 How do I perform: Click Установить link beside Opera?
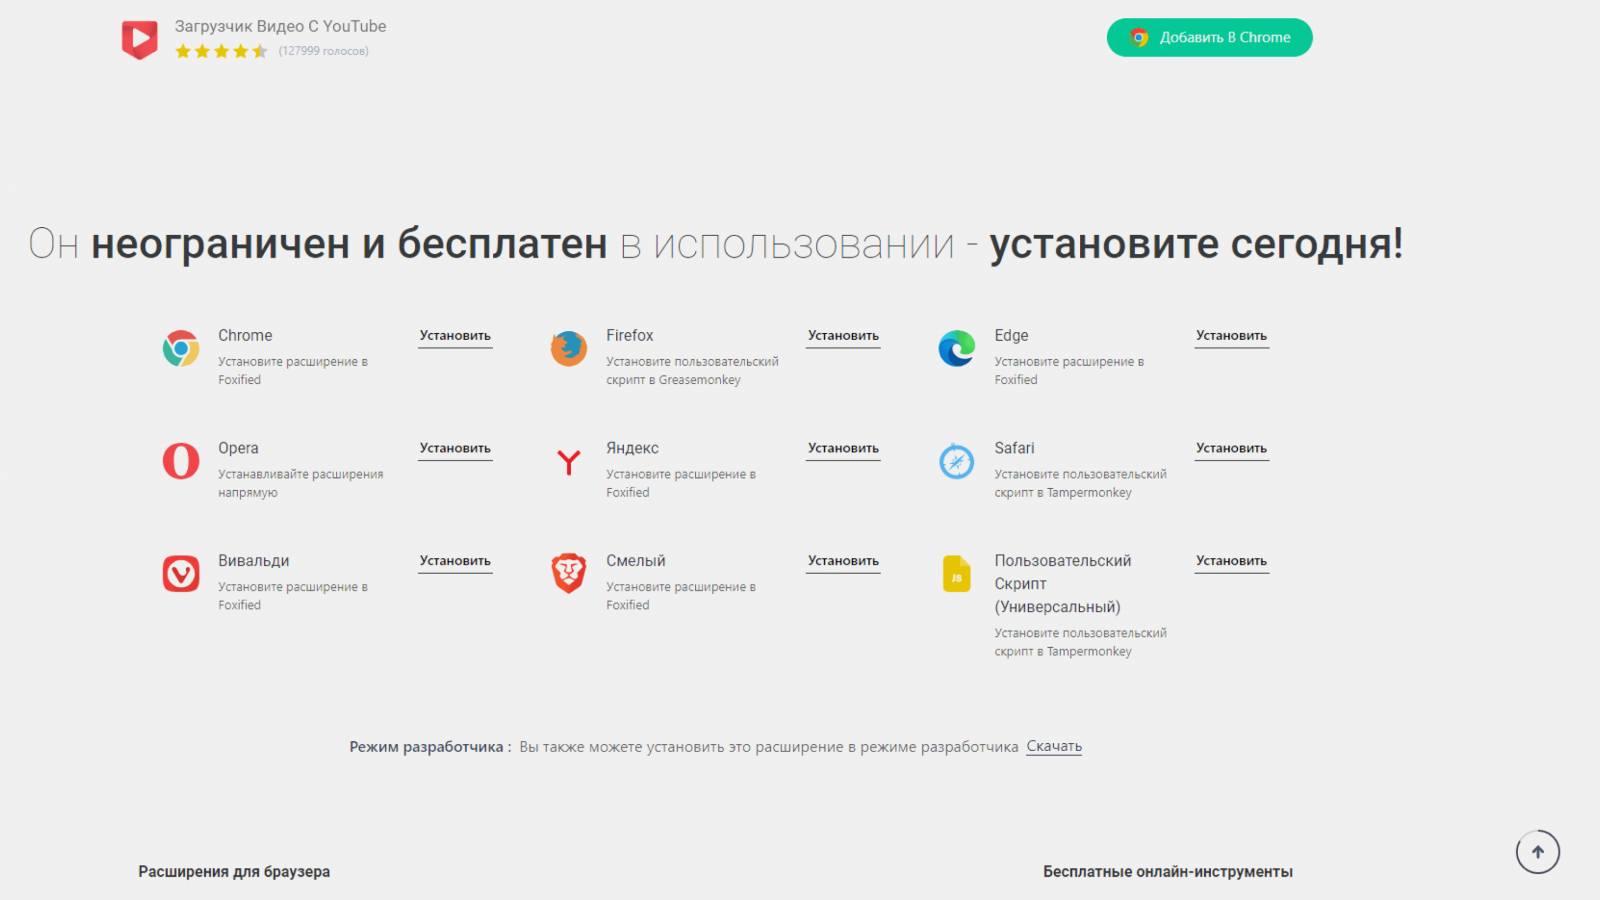click(455, 449)
